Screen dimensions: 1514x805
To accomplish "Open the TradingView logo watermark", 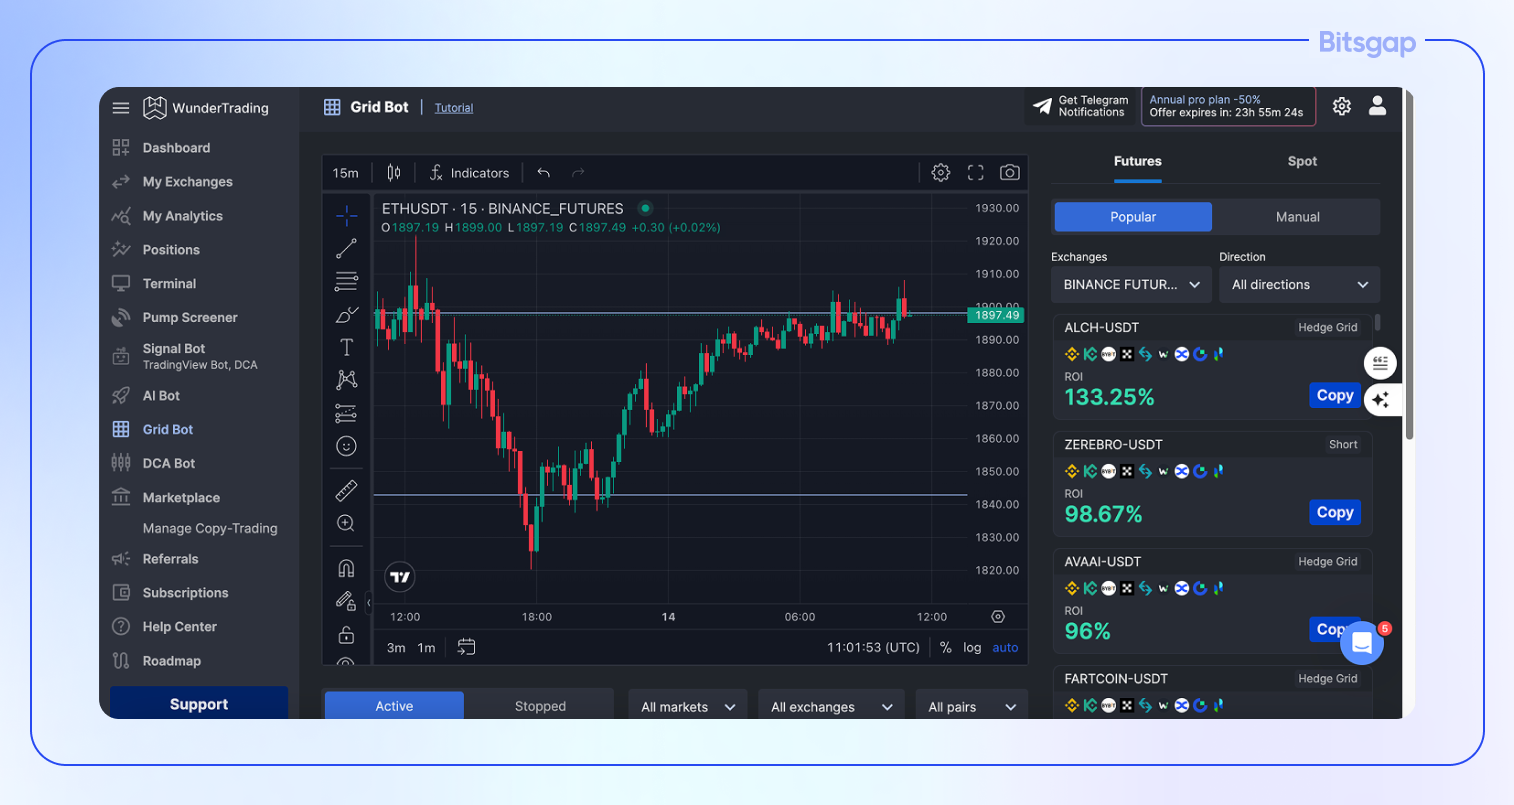I will [399, 576].
